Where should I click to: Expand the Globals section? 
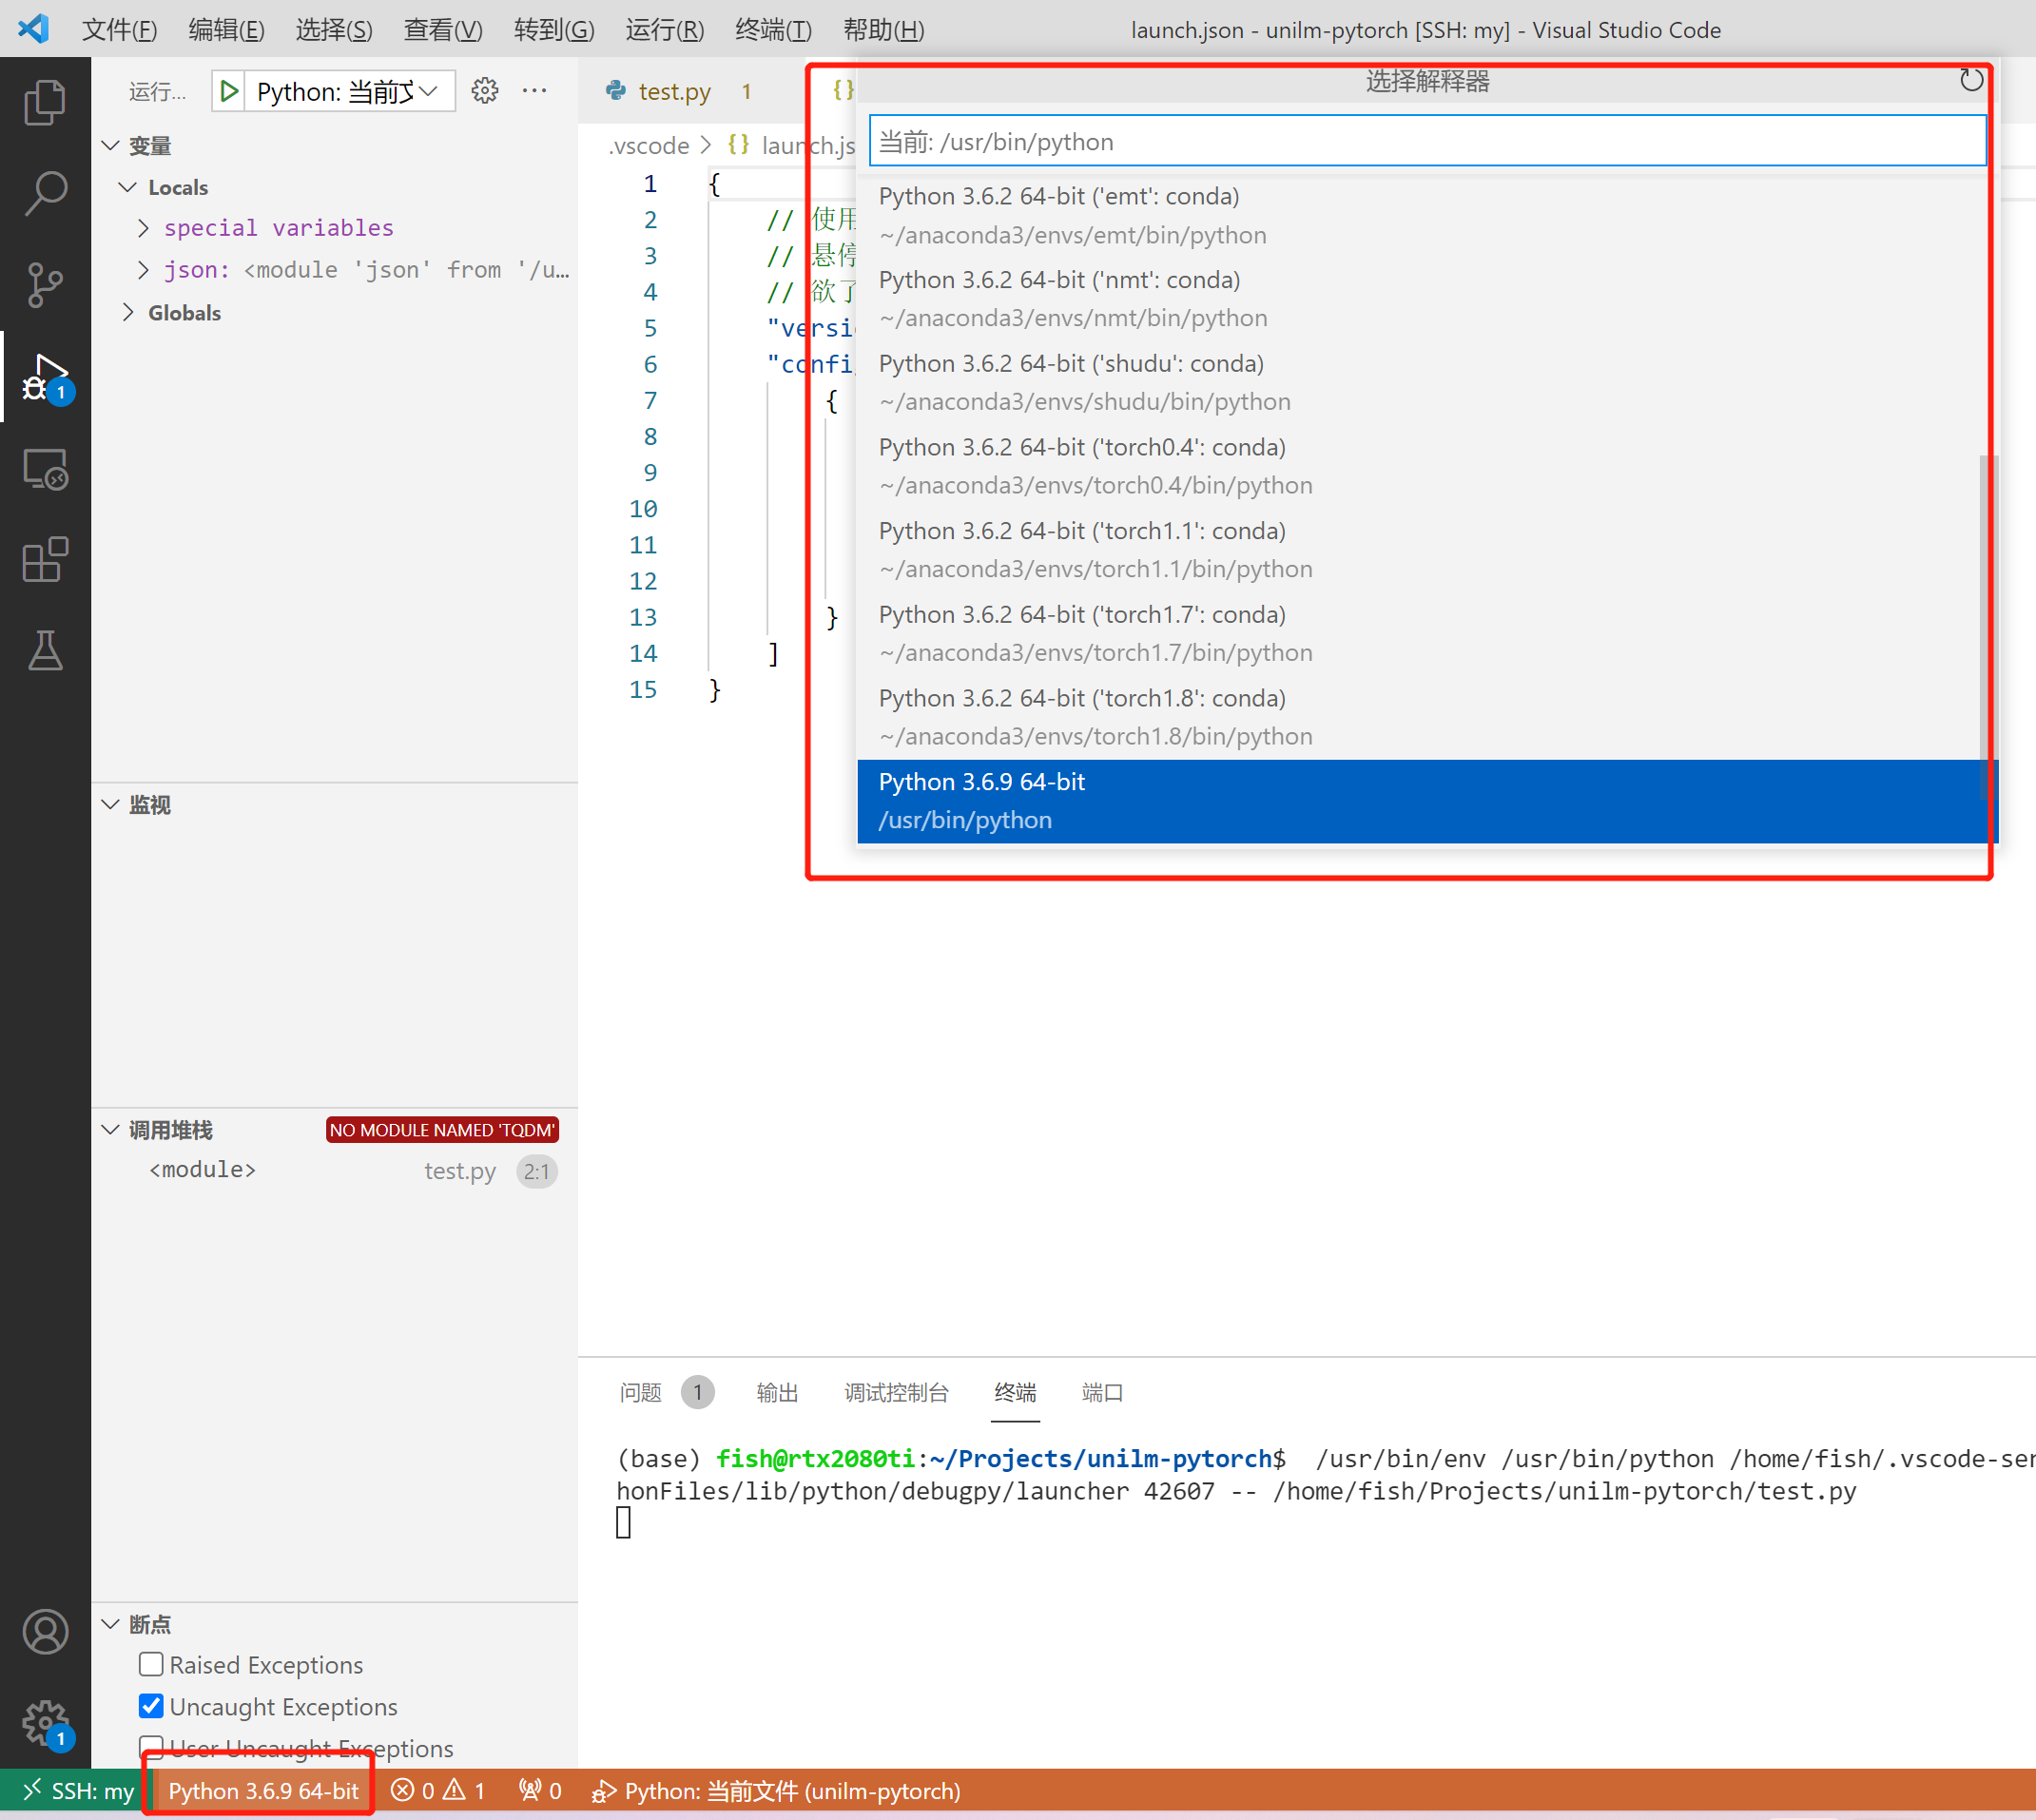click(x=128, y=312)
